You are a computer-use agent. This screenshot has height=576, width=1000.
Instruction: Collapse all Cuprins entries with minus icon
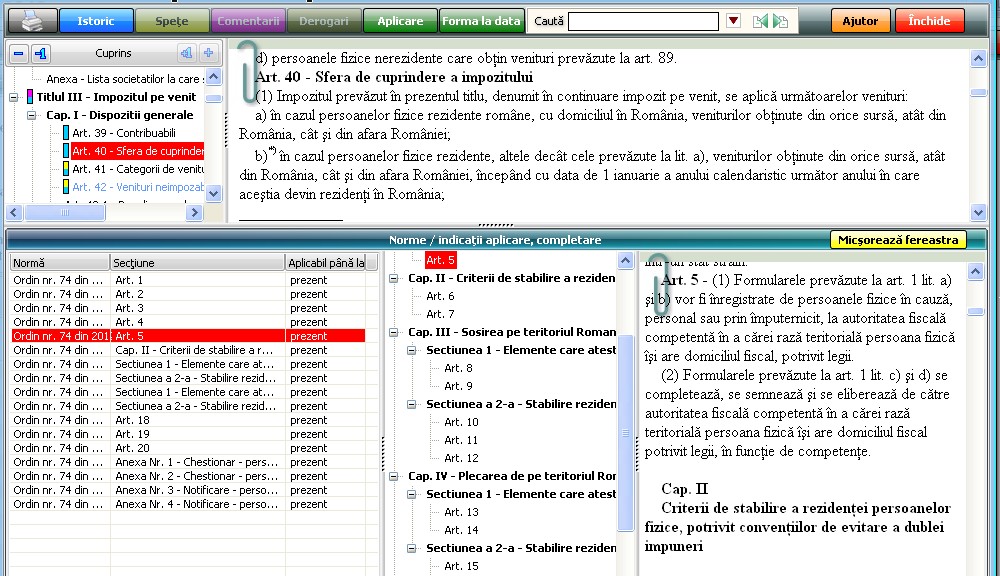pyautogui.click(x=18, y=54)
